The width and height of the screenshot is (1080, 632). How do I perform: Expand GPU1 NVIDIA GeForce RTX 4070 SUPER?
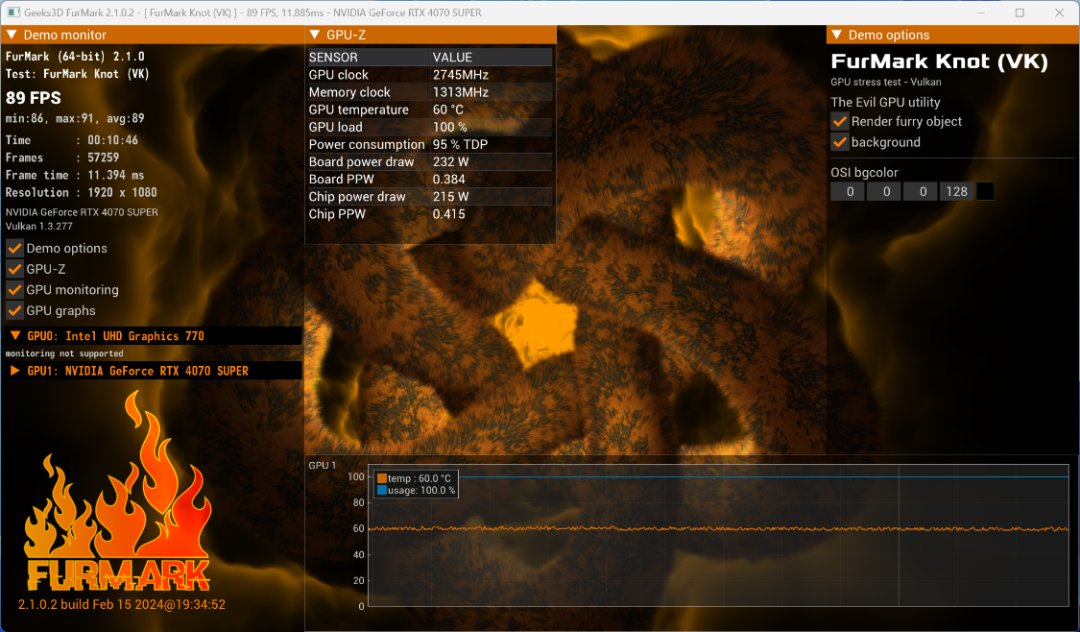pos(15,370)
